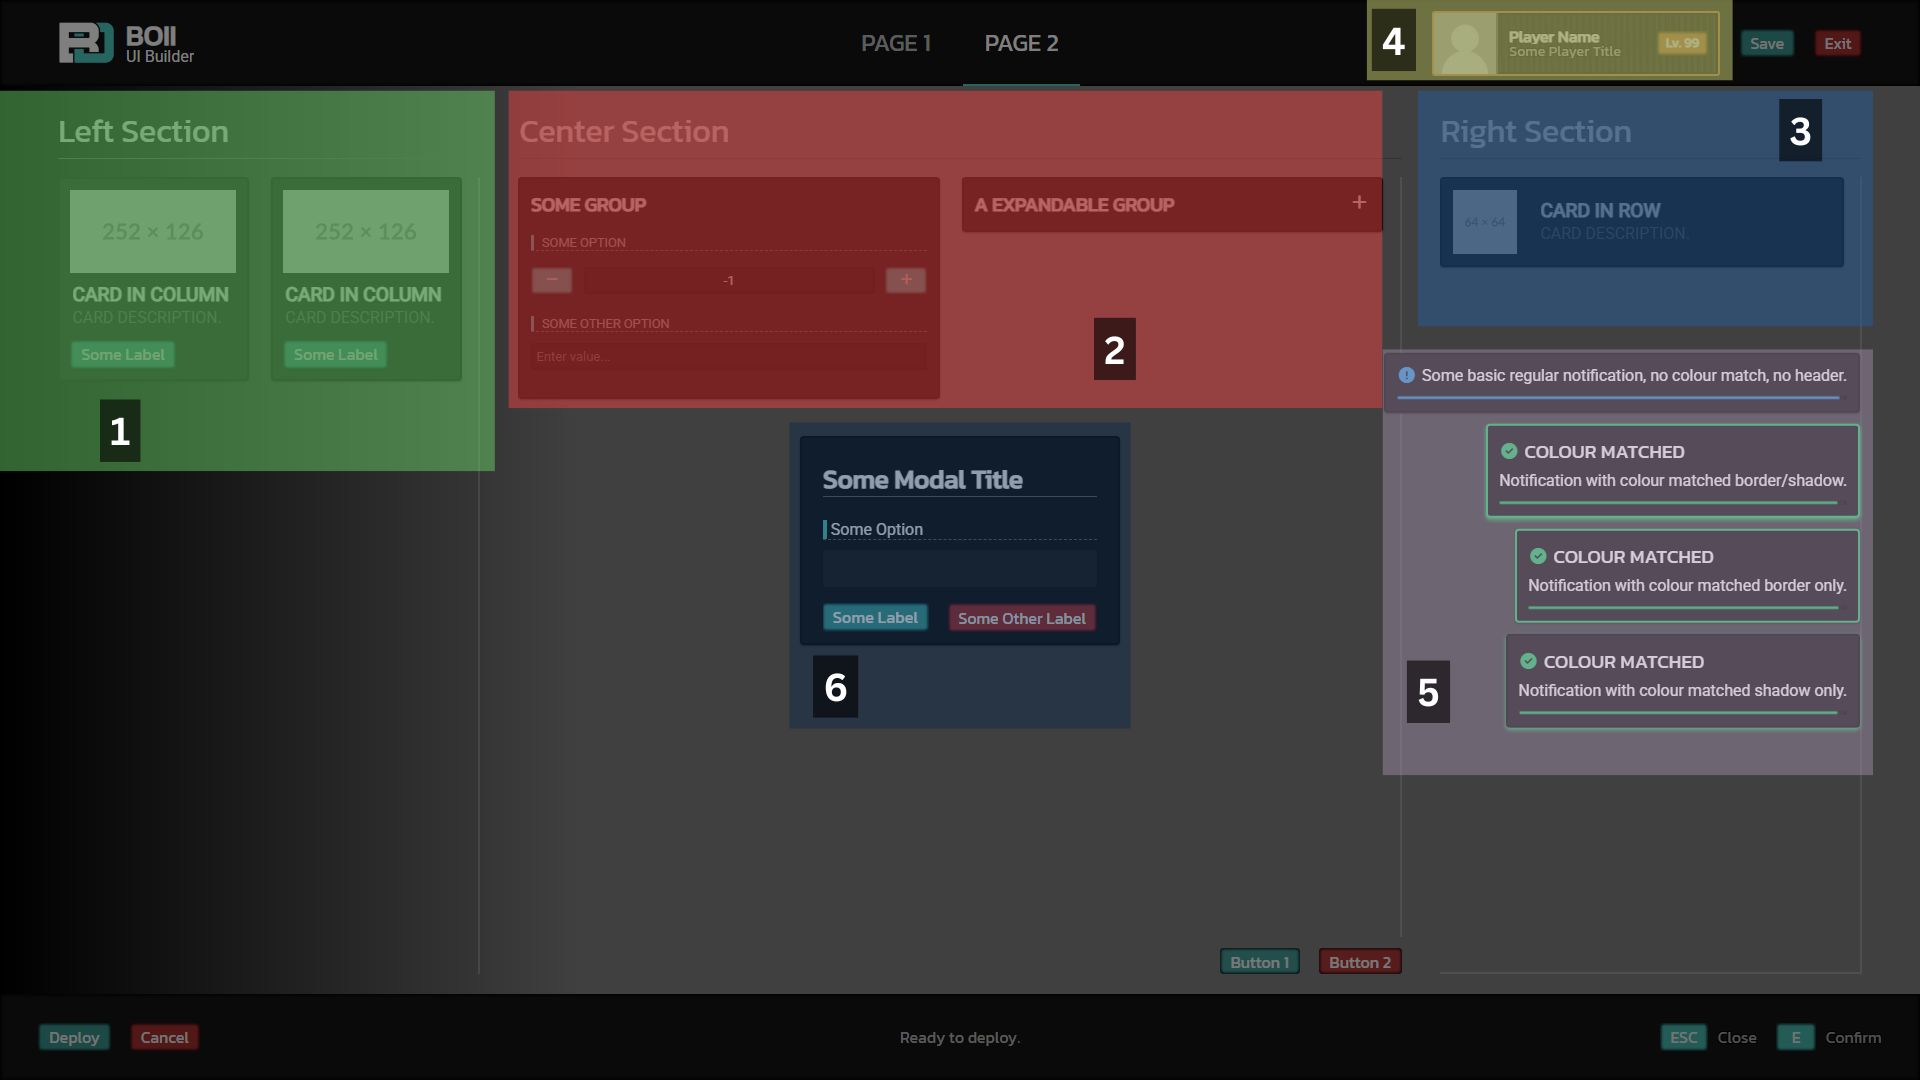This screenshot has height=1080, width=1920.
Task: Click the player avatar icon
Action: 1465,44
